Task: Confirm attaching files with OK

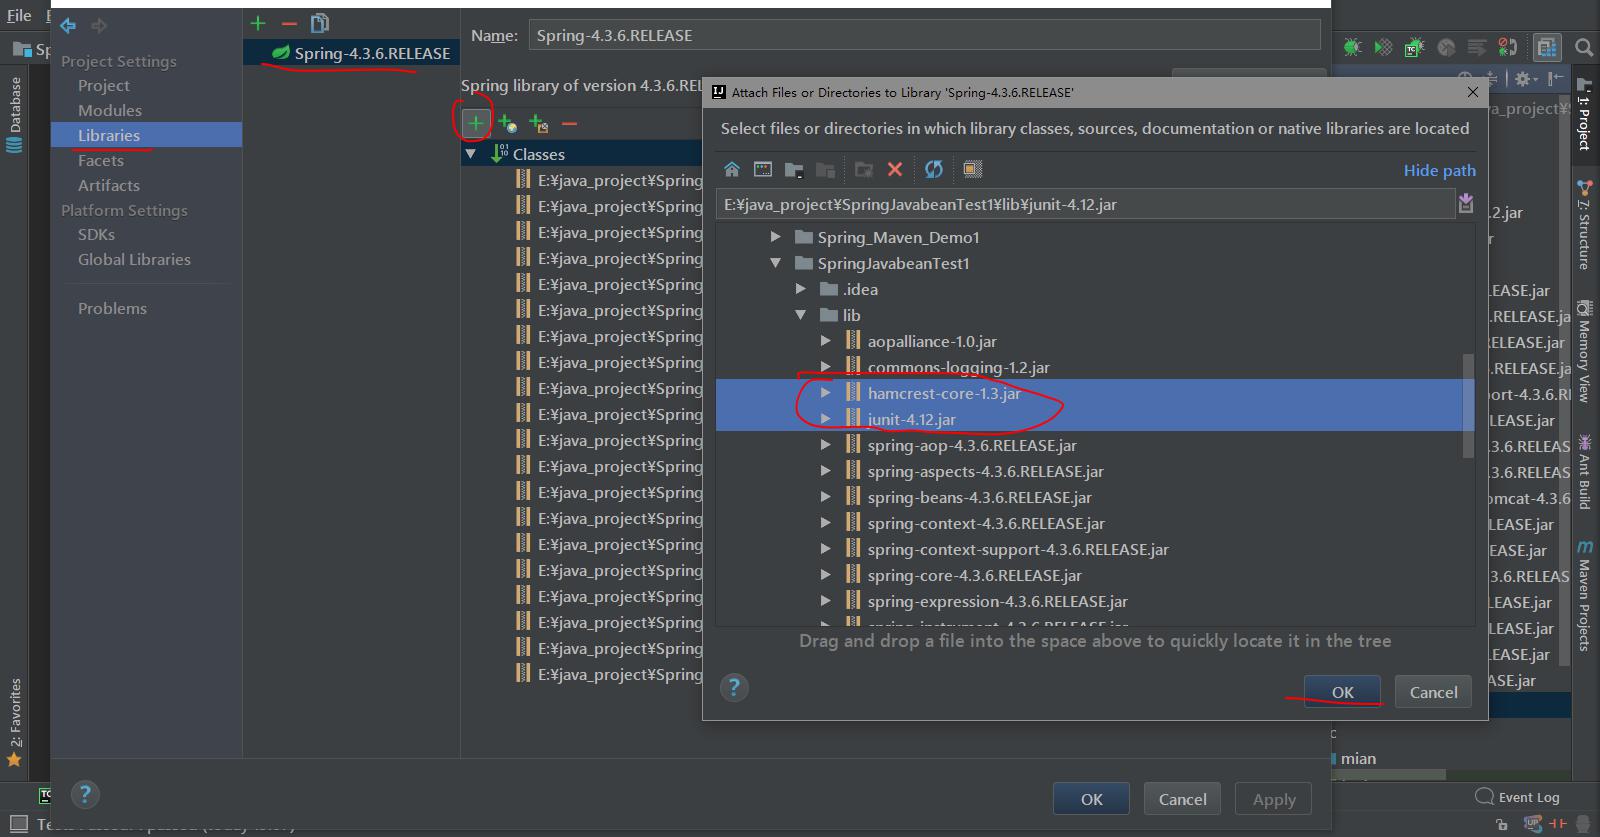Action: (x=1342, y=692)
